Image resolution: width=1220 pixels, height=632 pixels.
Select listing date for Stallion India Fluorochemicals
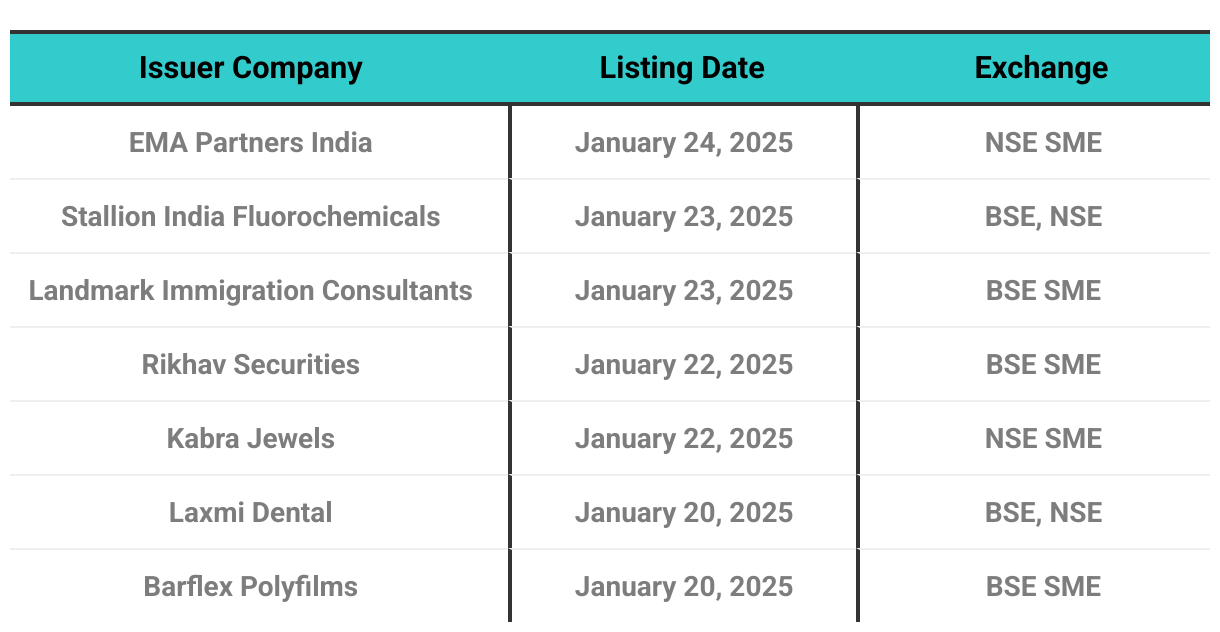pos(683,217)
